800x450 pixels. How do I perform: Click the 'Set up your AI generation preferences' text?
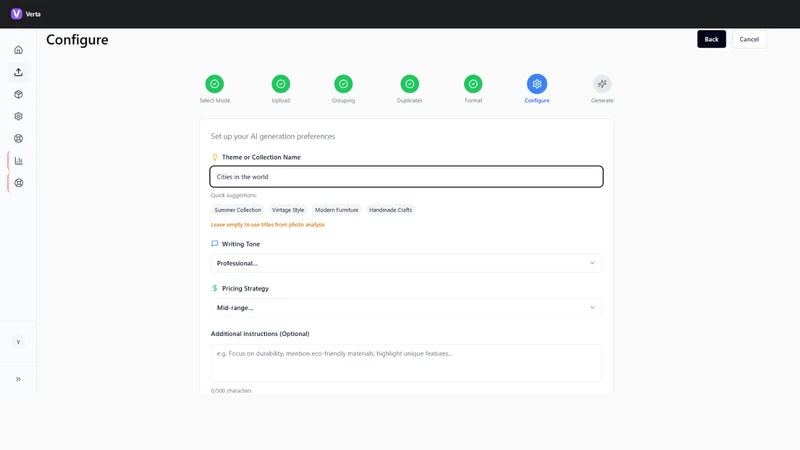273,136
